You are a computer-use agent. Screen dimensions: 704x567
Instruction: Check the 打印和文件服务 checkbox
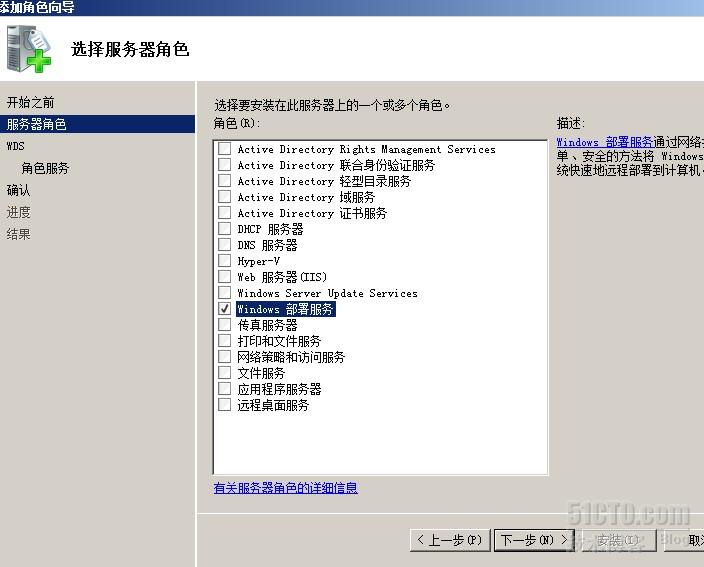coord(224,341)
